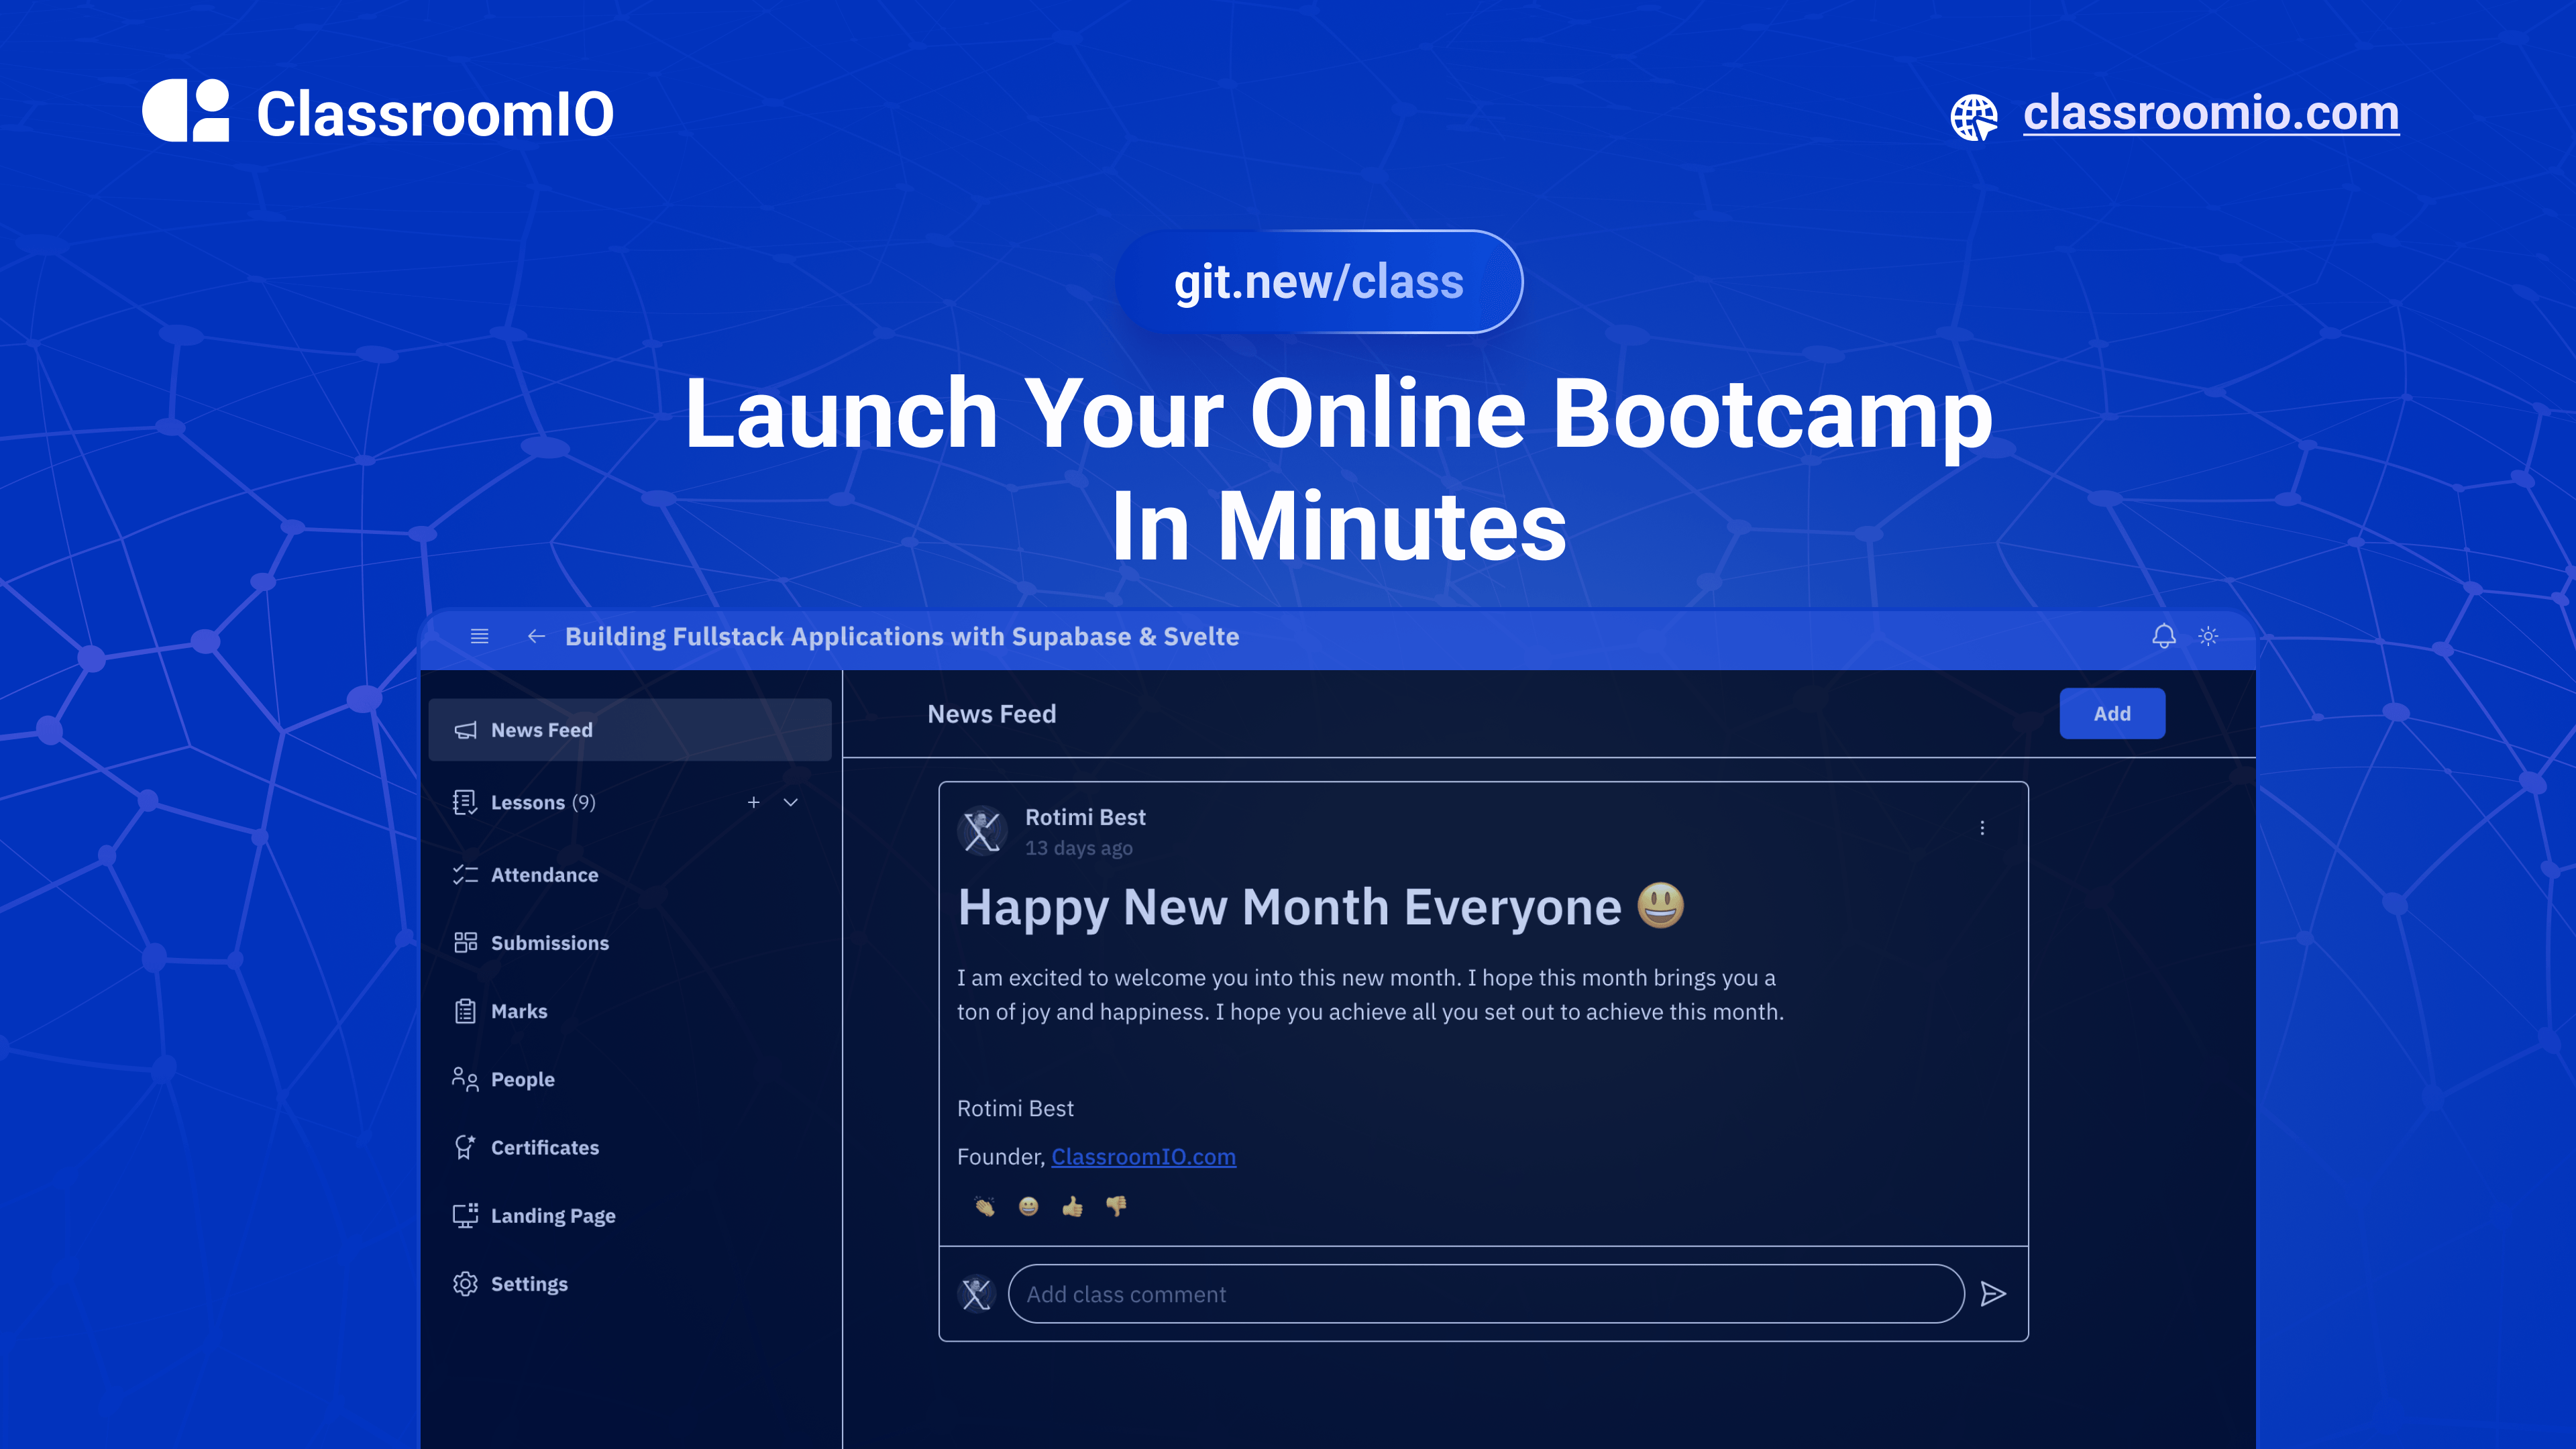React with the smiley face emoji
This screenshot has width=2576, height=1449.
click(x=1028, y=1207)
